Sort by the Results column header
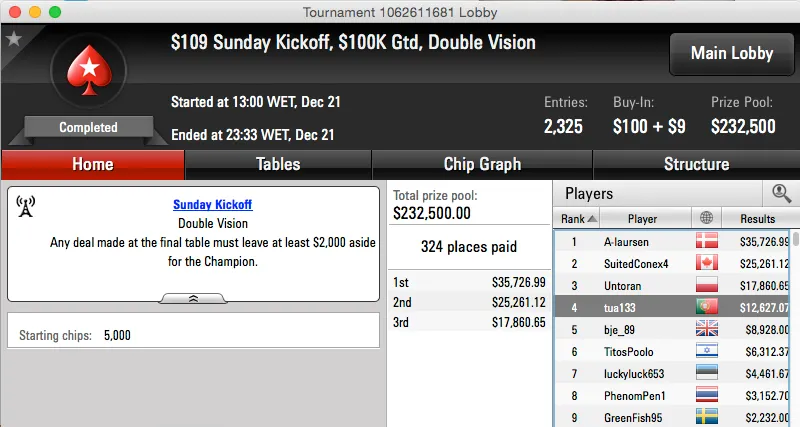Viewport: 800px width, 427px height. pyautogui.click(x=757, y=218)
